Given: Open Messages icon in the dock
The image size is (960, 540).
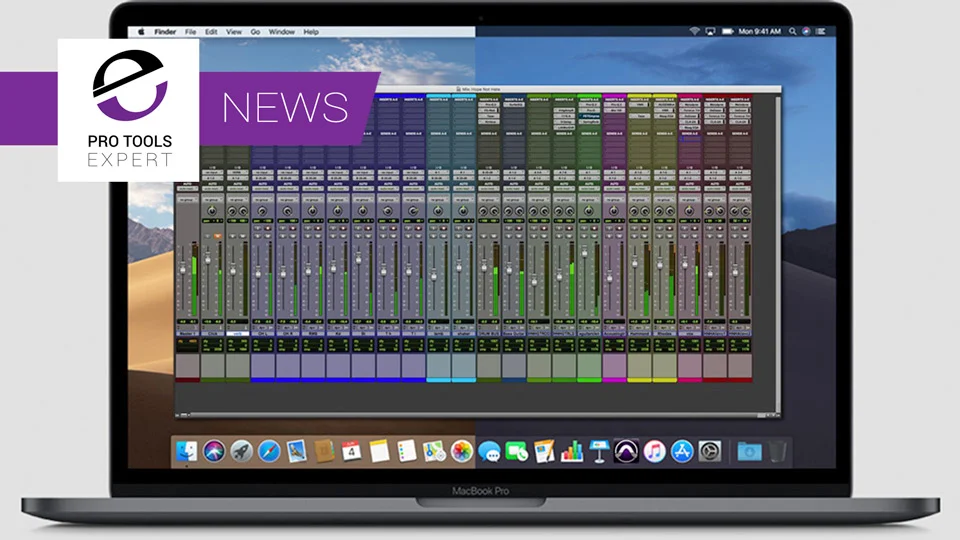Looking at the screenshot, I should click(489, 452).
